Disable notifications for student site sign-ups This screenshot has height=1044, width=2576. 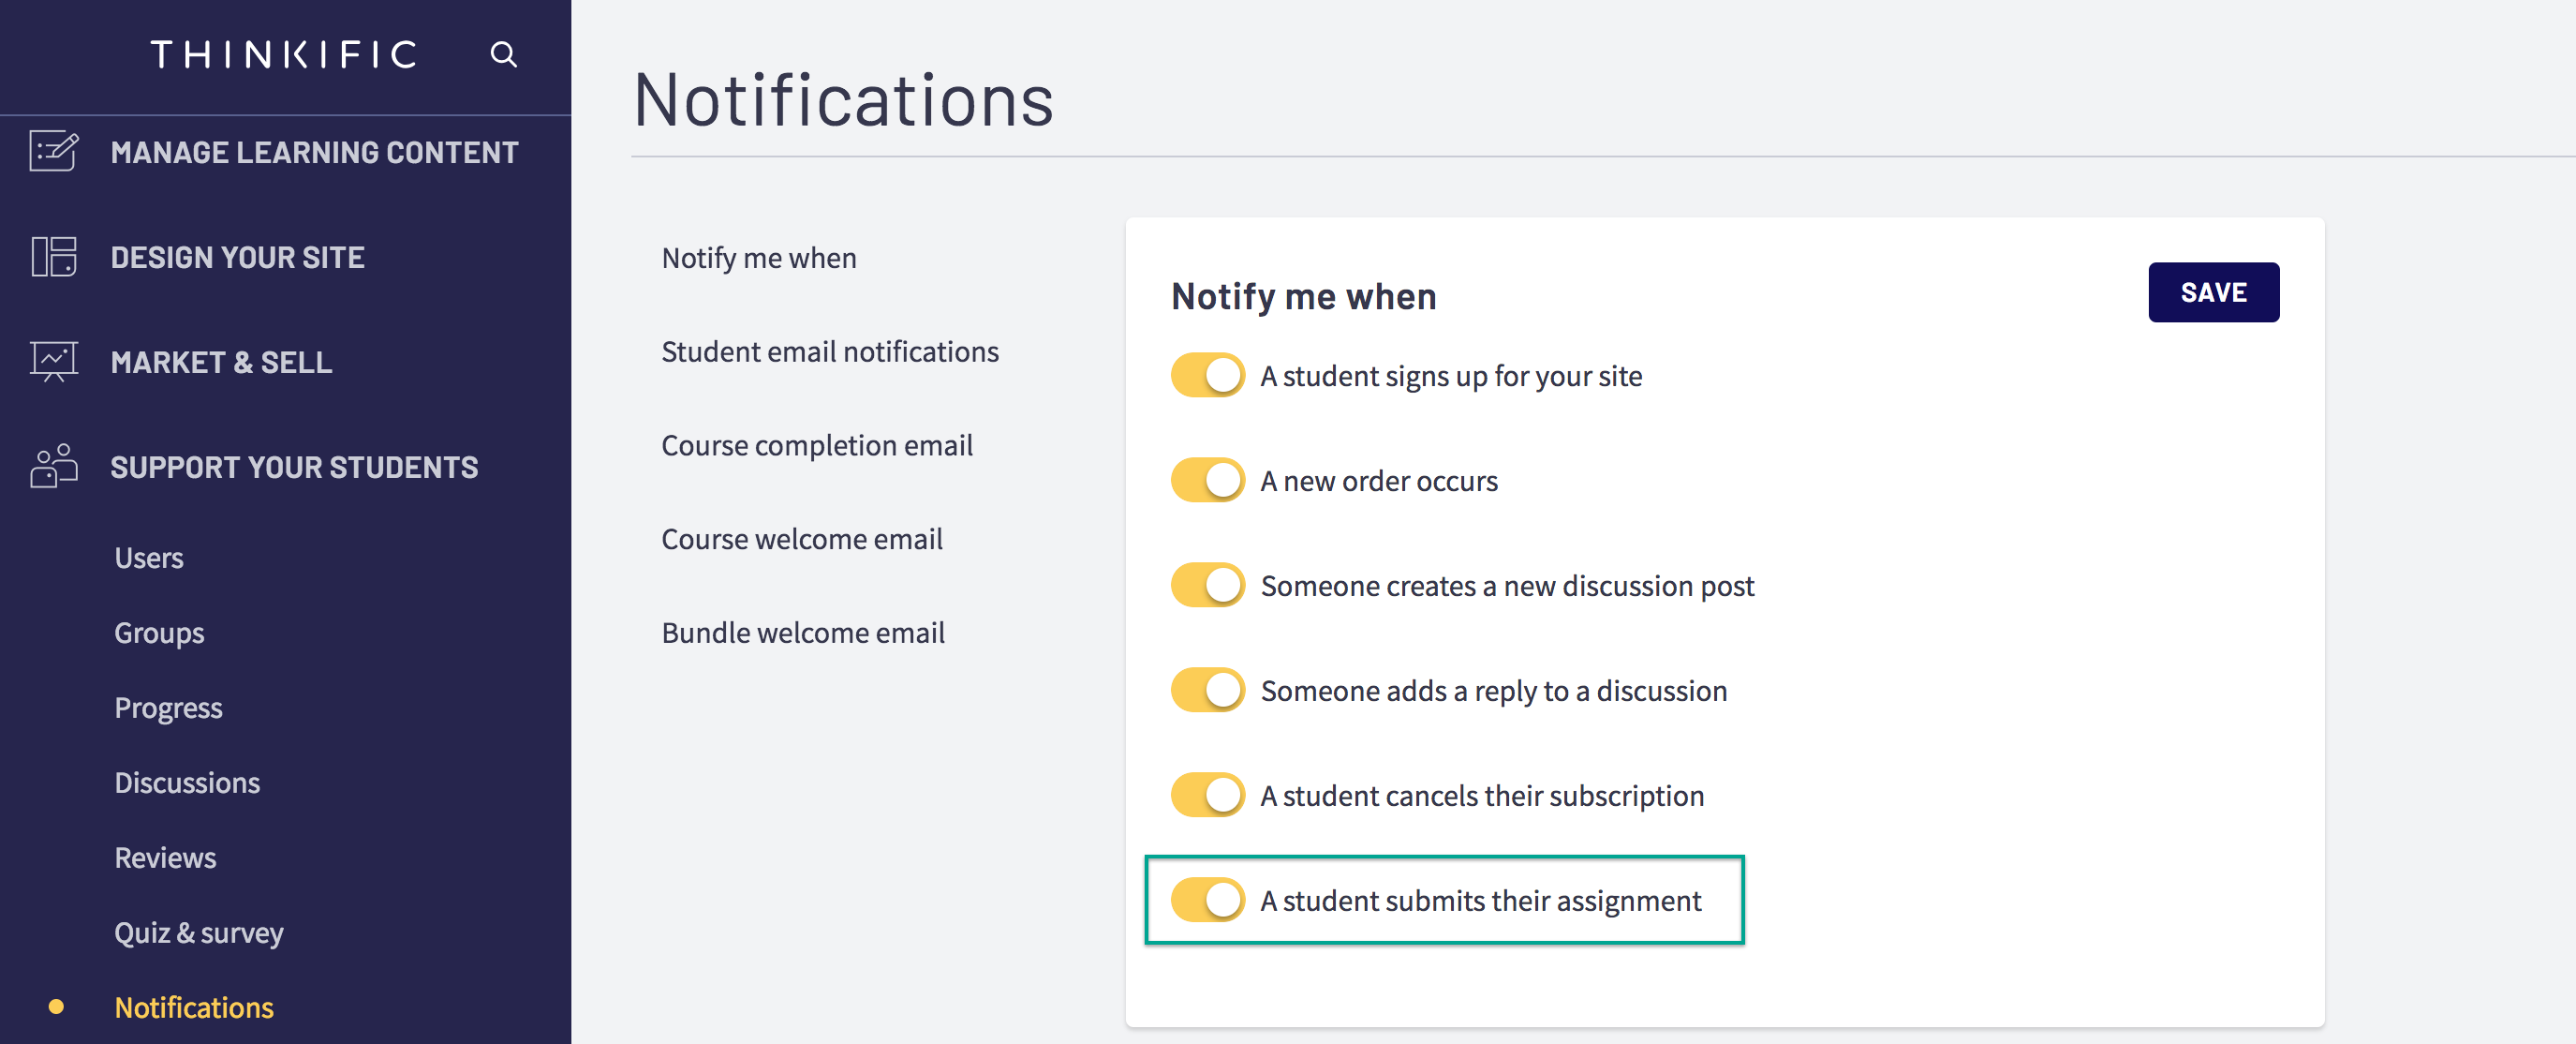coord(1207,375)
